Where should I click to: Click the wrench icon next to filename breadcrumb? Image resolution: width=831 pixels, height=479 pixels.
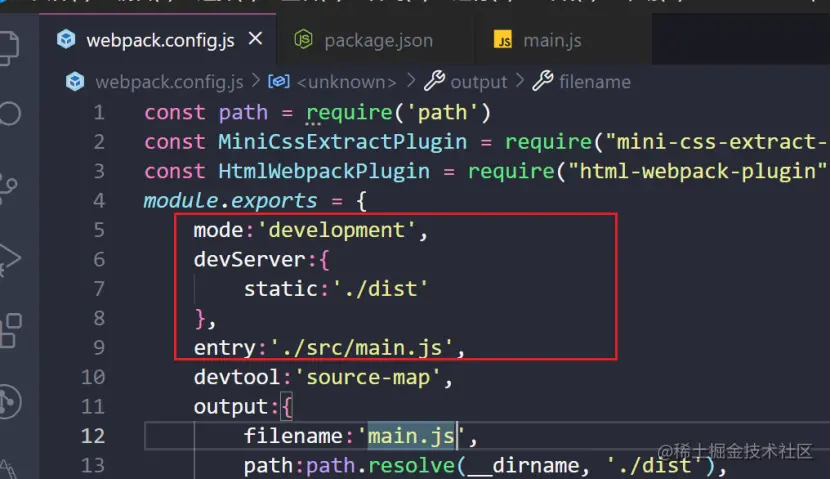[x=543, y=81]
